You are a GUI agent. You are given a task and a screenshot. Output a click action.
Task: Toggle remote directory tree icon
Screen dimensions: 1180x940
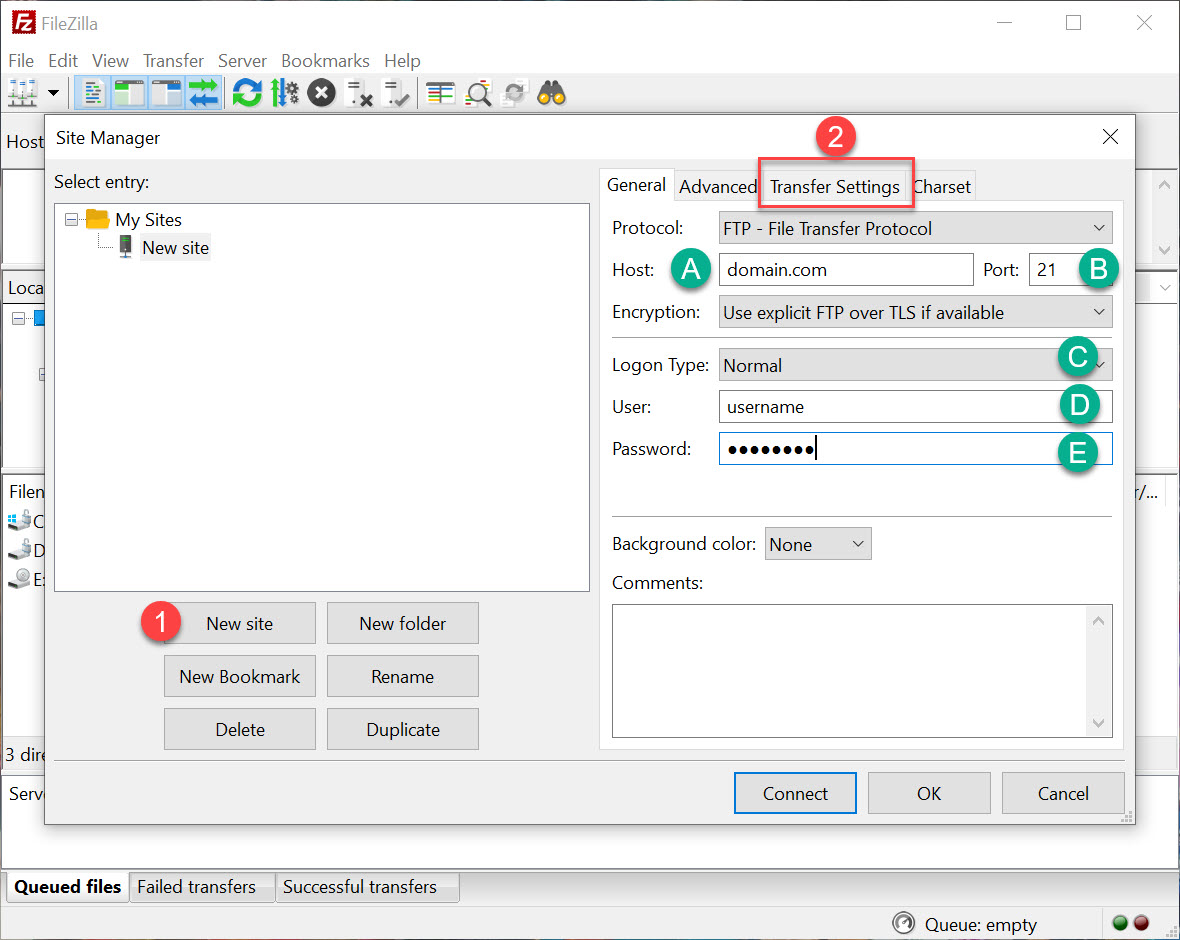tap(166, 93)
